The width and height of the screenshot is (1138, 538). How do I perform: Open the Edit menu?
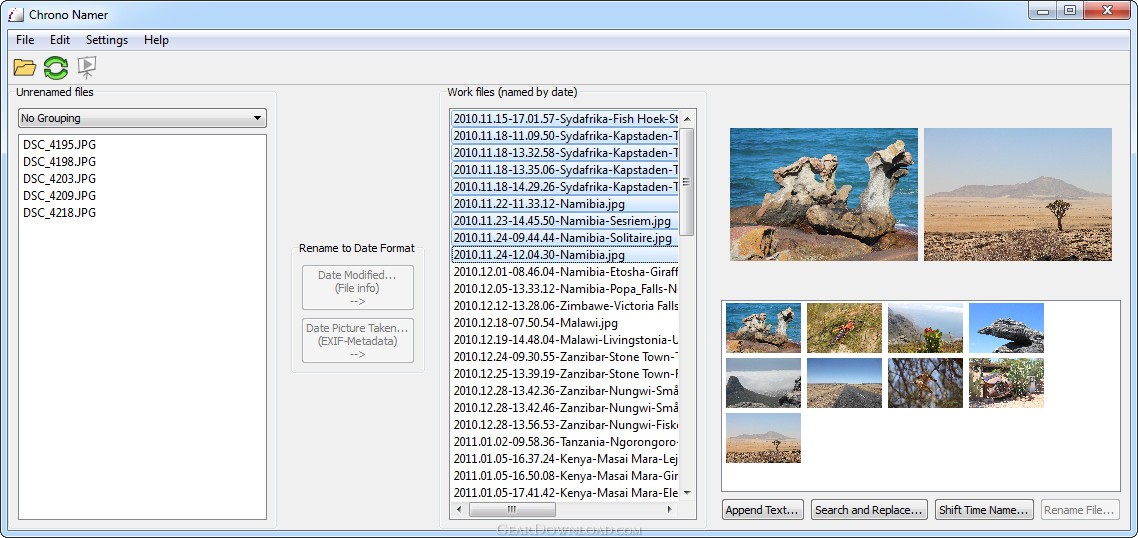(x=60, y=40)
